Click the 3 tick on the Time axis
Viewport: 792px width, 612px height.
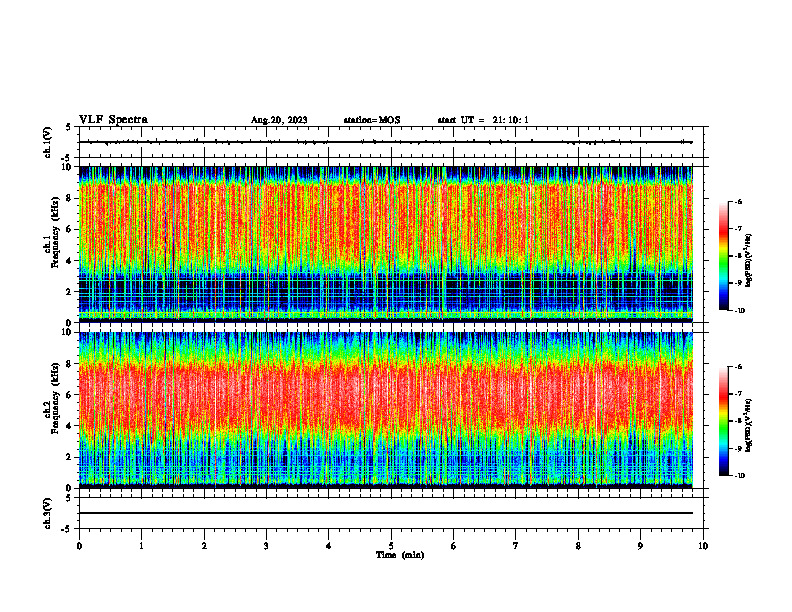[266, 546]
